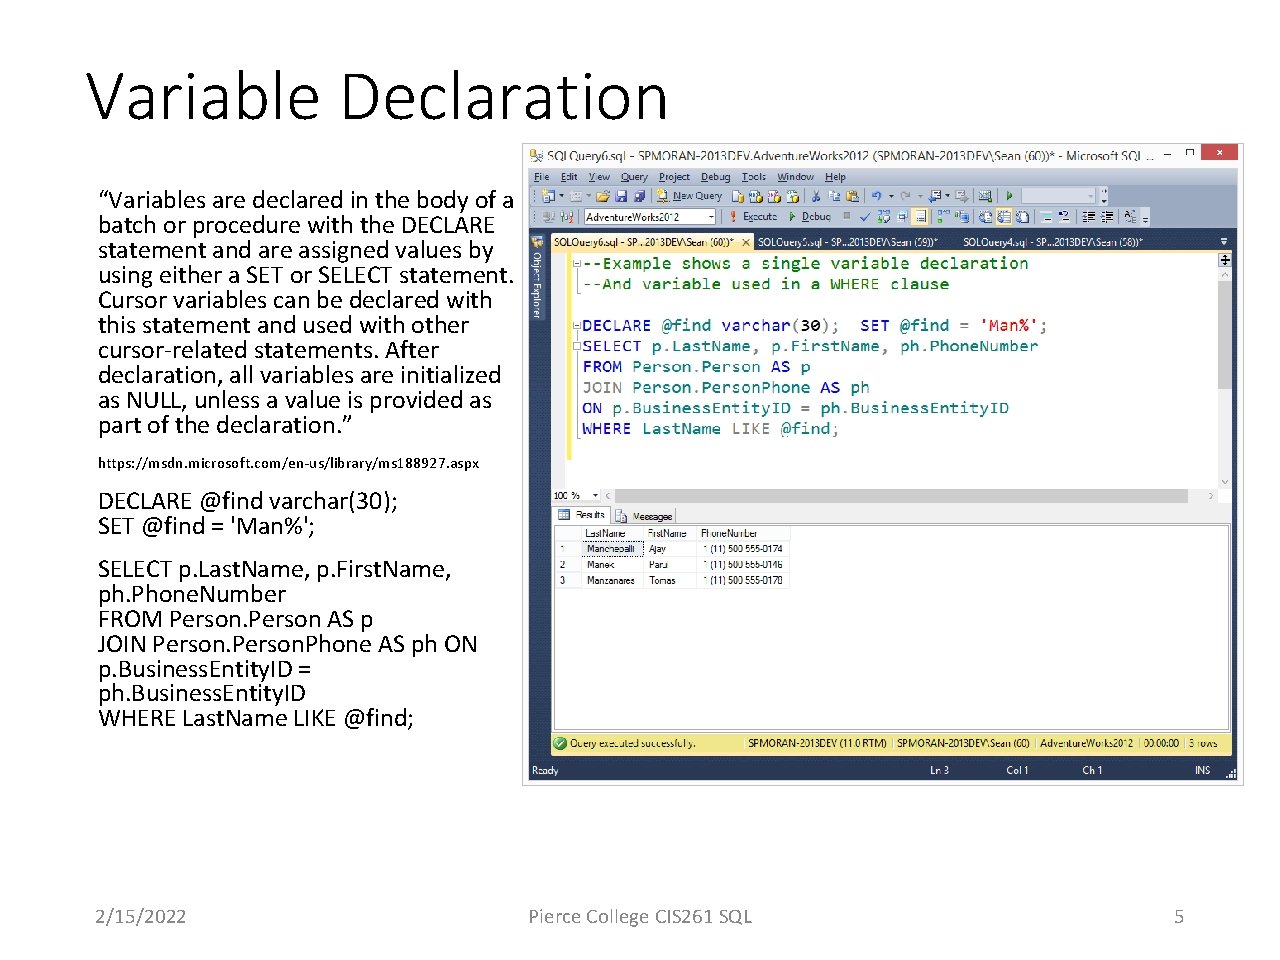Screen dimensions: 1280x960
Task: Click the Cut scissors icon
Action: [x=815, y=196]
